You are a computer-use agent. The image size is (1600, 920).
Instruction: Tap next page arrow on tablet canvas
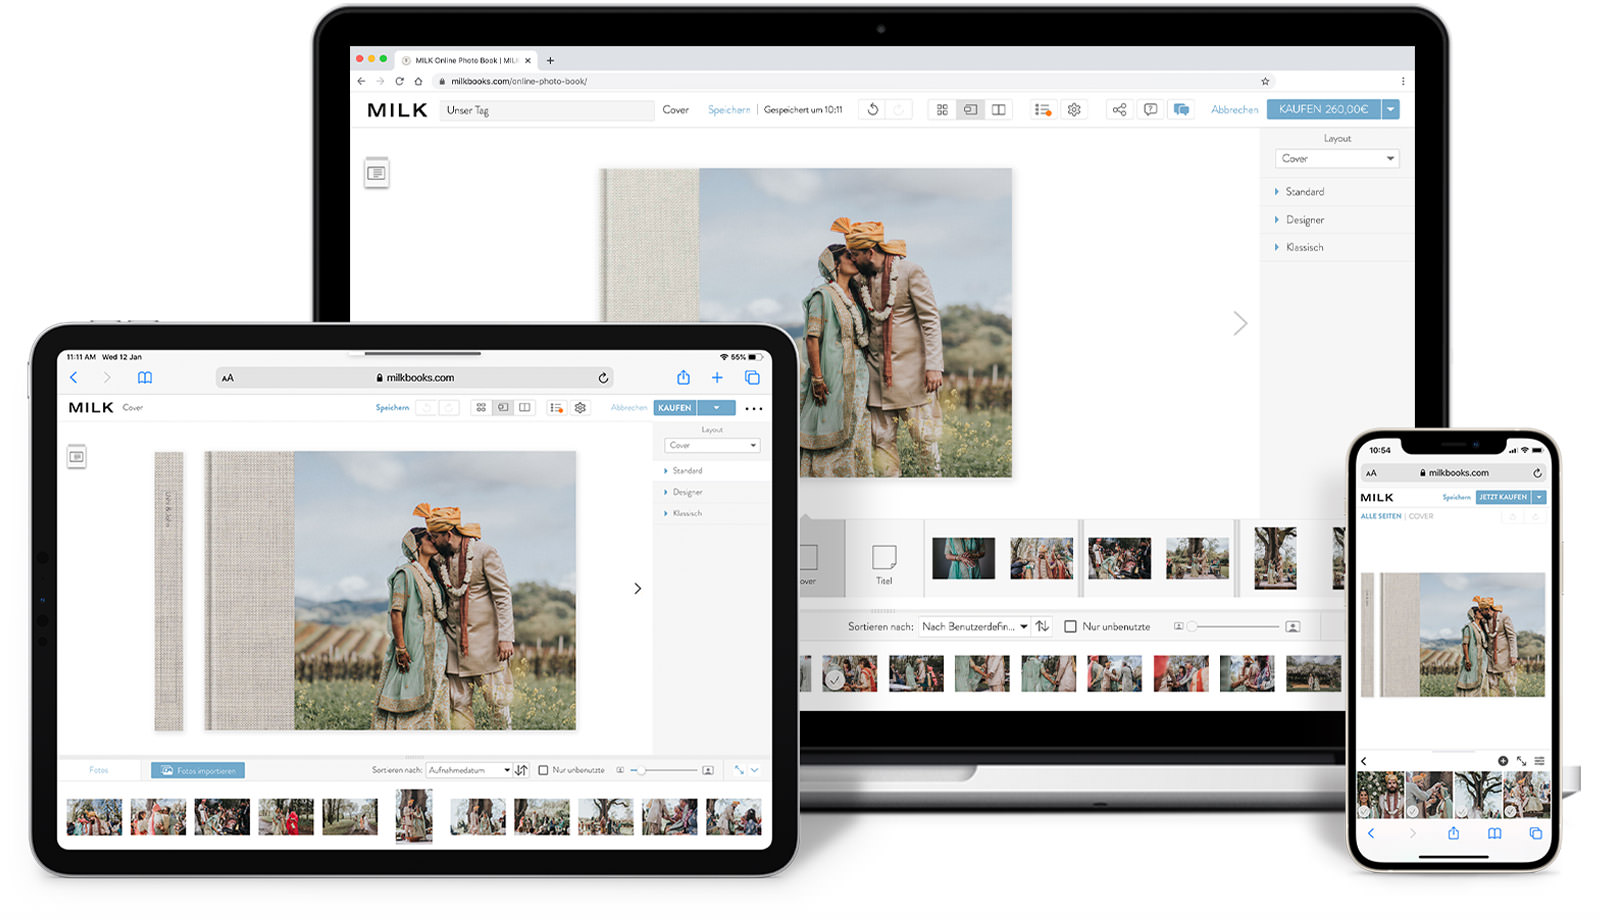(x=637, y=588)
